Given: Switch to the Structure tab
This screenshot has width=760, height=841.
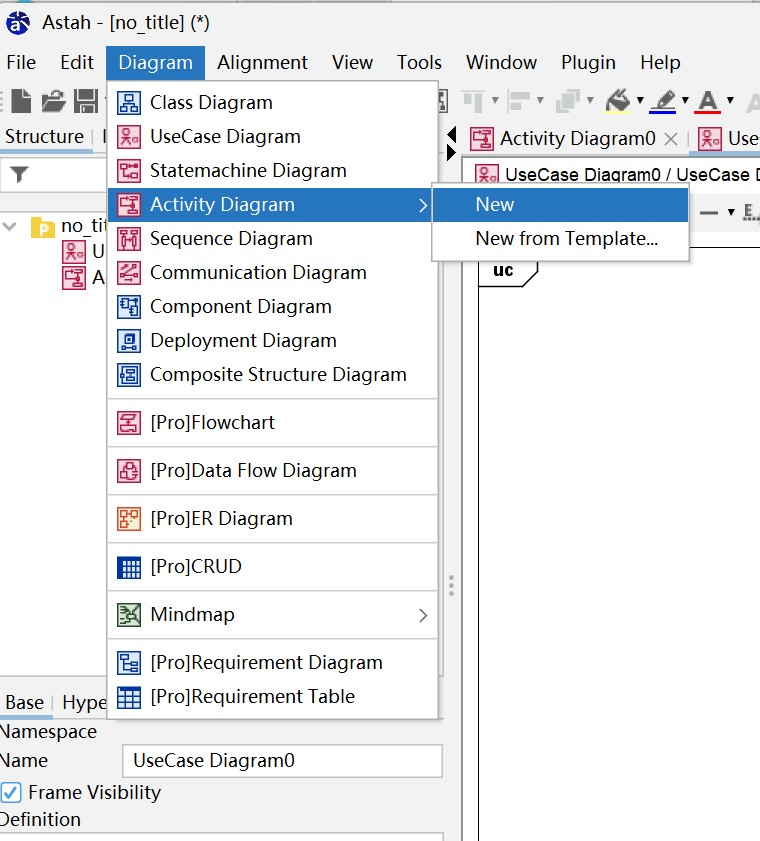Looking at the screenshot, I should [x=45, y=137].
